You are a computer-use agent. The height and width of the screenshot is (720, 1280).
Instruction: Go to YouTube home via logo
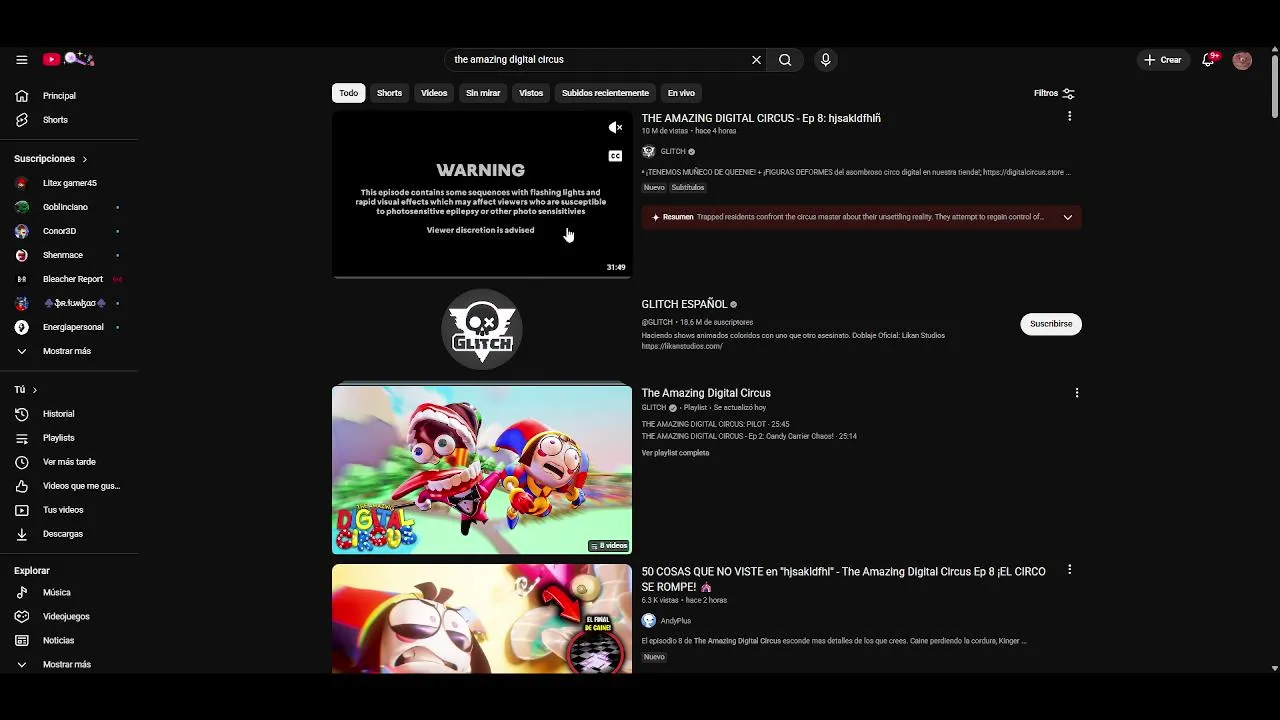pyautogui.click(x=68, y=60)
